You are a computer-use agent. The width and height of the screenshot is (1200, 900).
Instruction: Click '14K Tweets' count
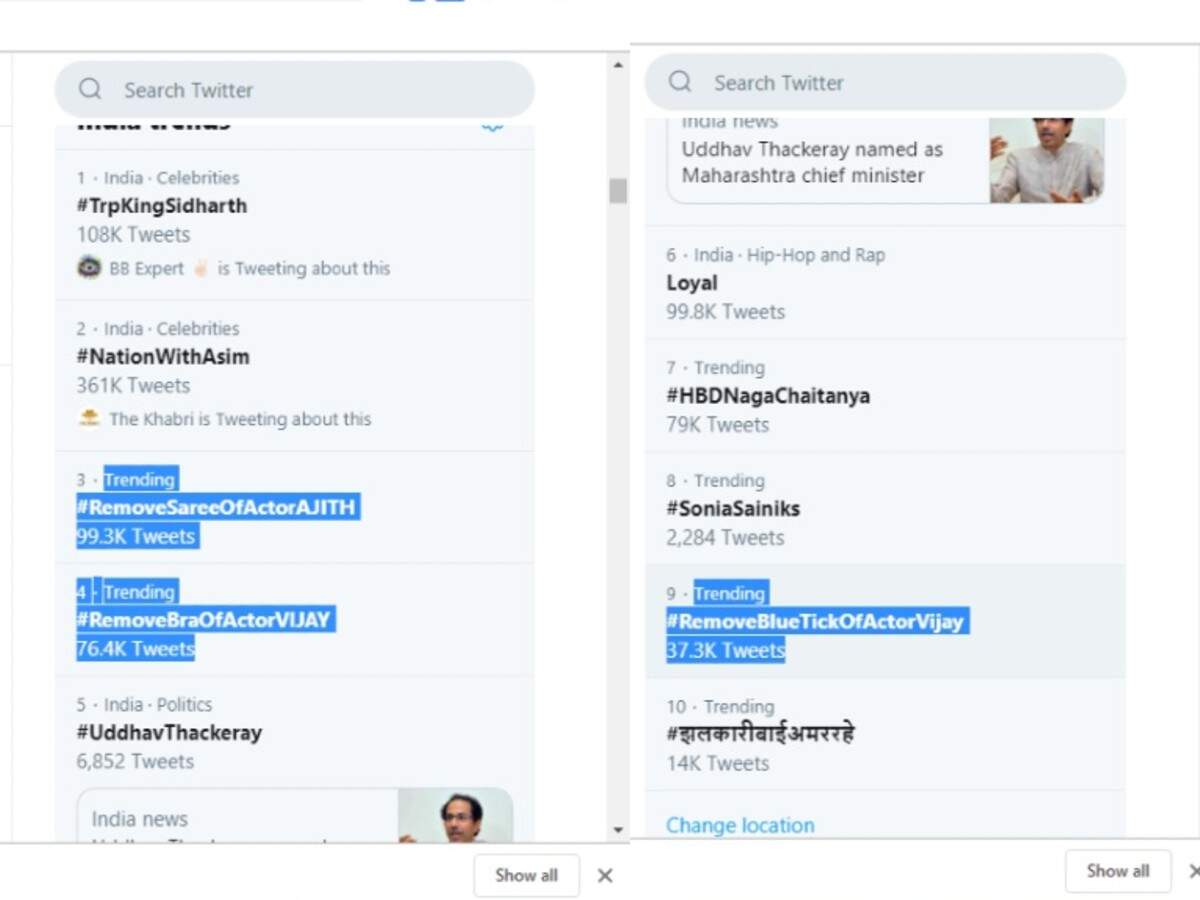click(717, 764)
